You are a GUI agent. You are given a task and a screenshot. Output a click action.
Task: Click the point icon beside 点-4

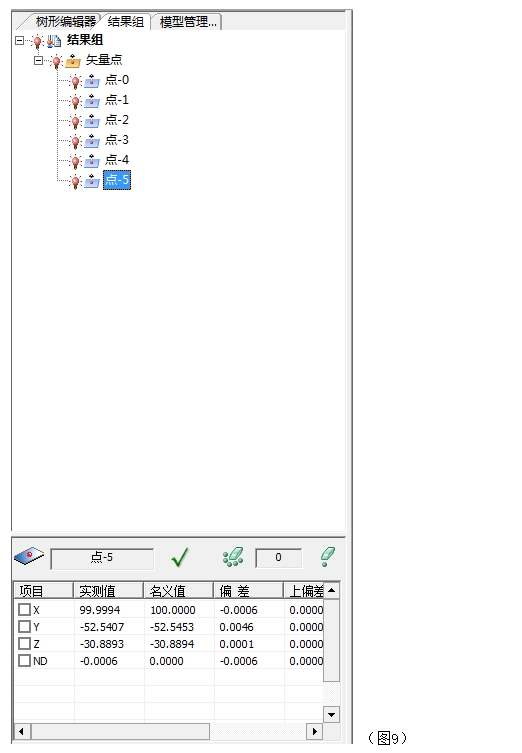92,161
